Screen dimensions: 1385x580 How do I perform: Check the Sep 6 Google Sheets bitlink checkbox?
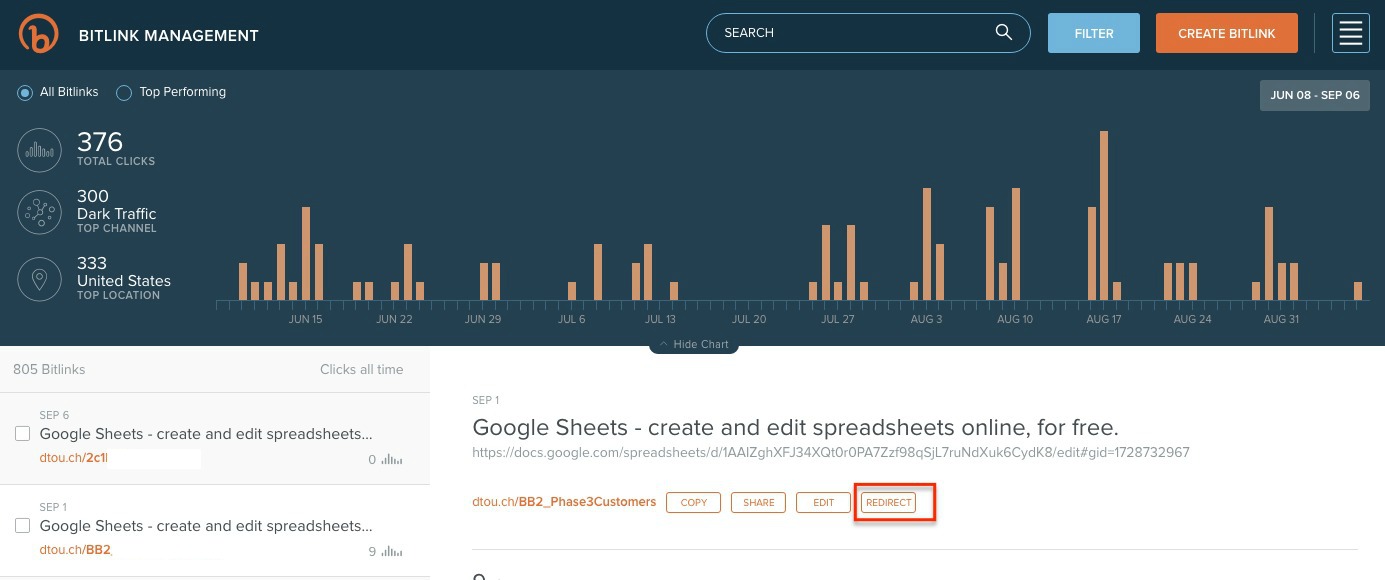pos(22,434)
